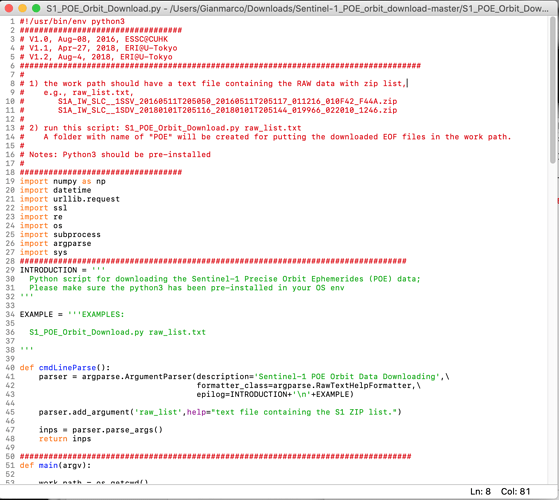Viewport: 559px width, 500px height.
Task: Click the example command on line 36
Action: pyautogui.click(x=118, y=332)
